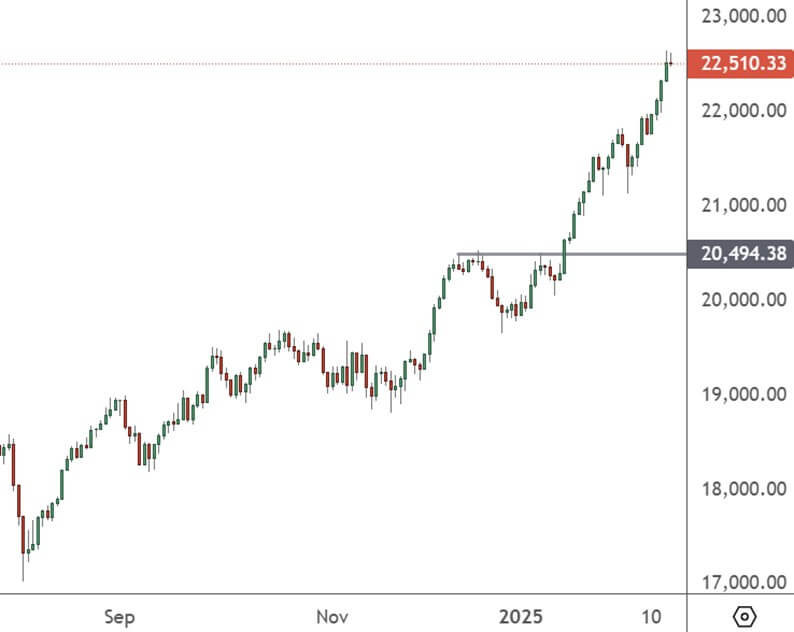Click the 18,000.00 price axis label

click(x=743, y=489)
